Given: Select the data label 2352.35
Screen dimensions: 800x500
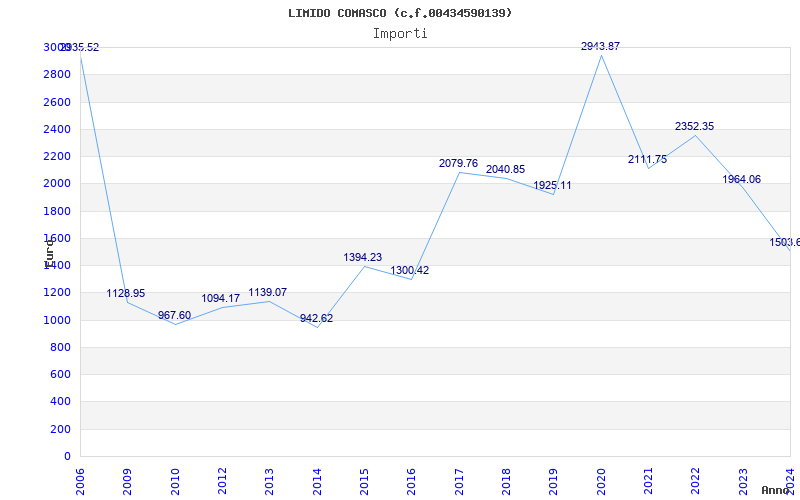Looking at the screenshot, I should pyautogui.click(x=694, y=127).
